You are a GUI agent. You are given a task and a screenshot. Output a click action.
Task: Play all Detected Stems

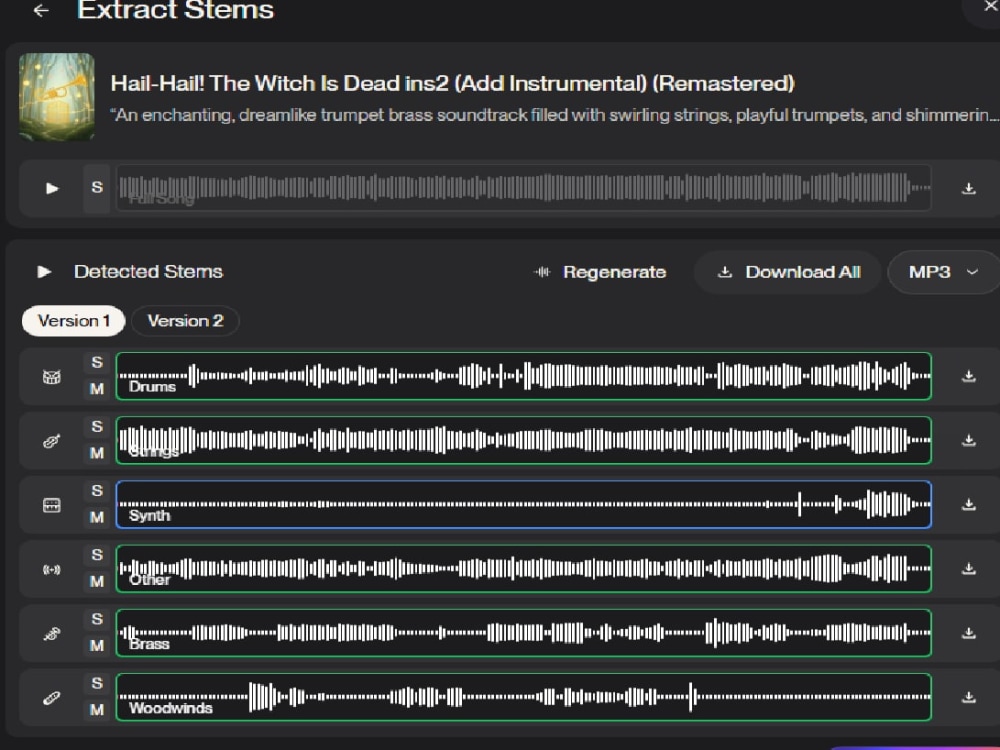coord(44,272)
